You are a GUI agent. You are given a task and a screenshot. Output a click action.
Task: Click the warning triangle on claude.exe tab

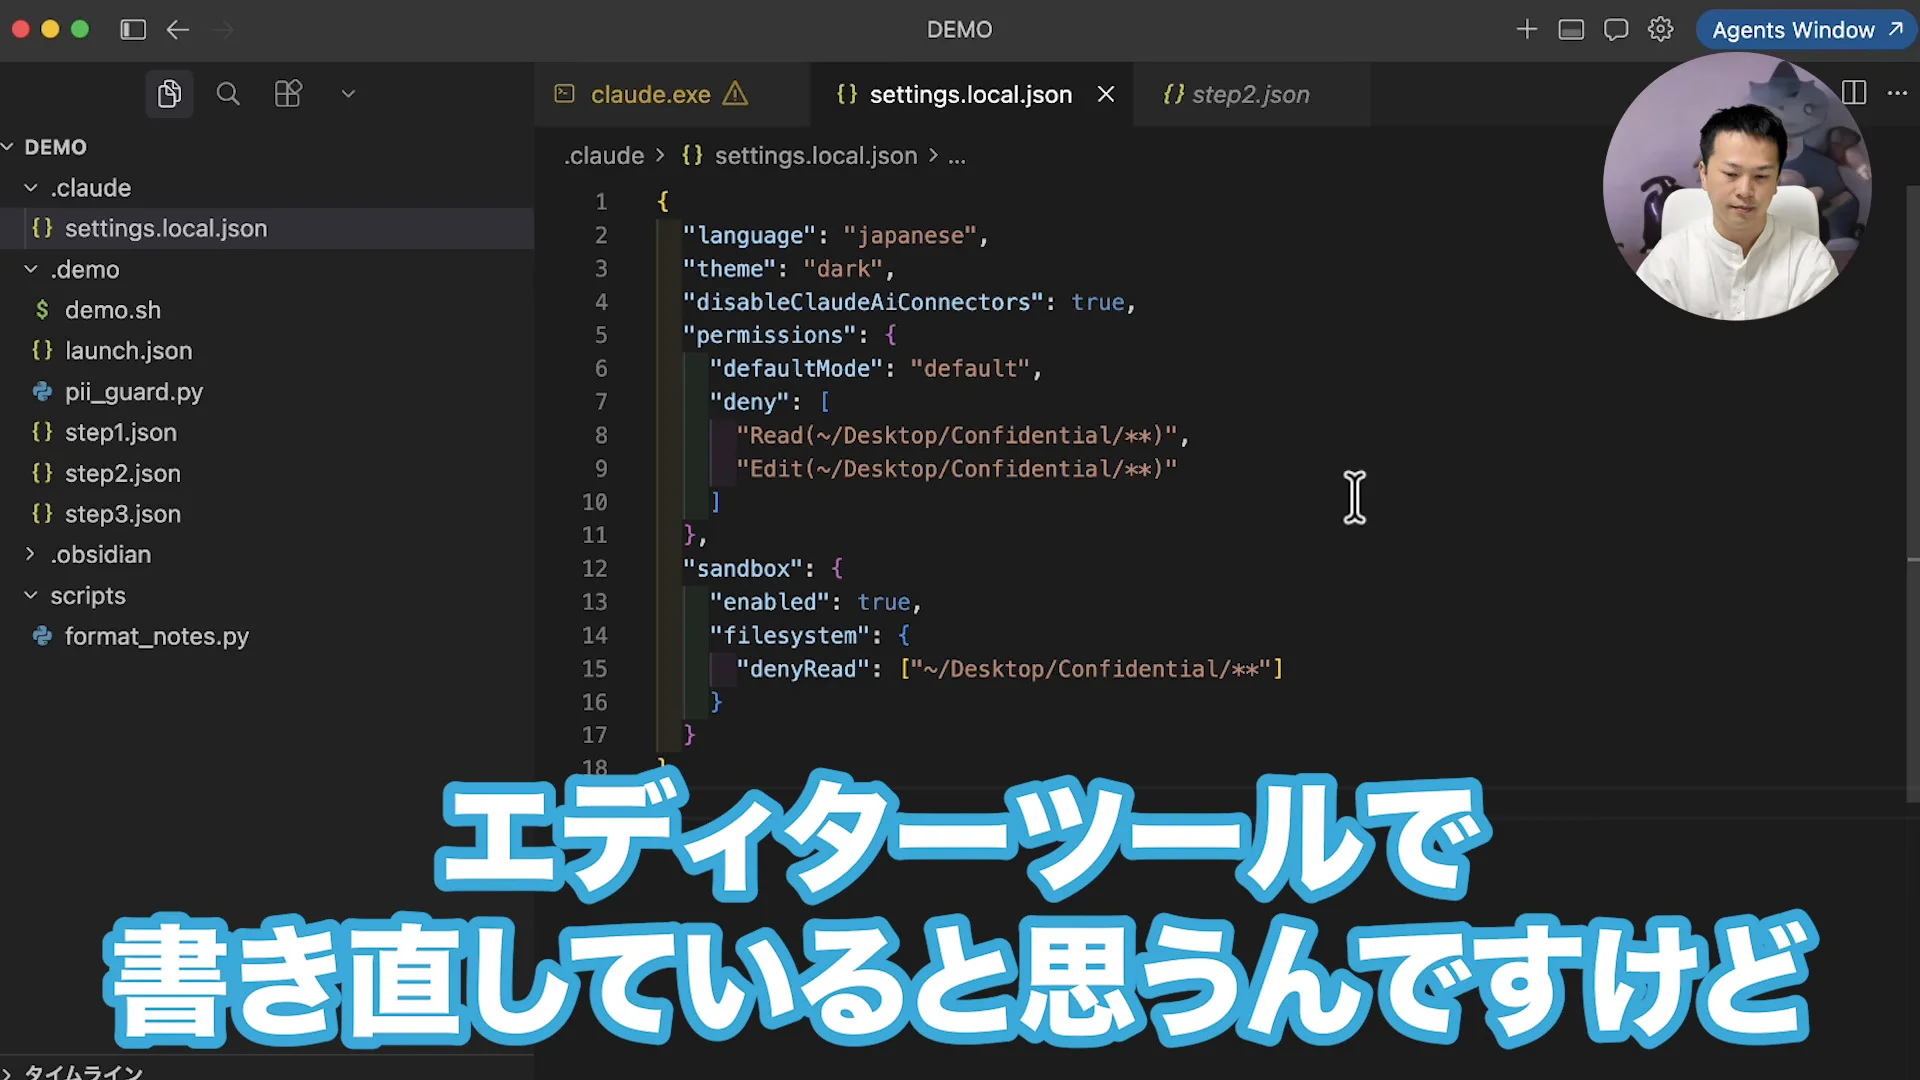735,94
